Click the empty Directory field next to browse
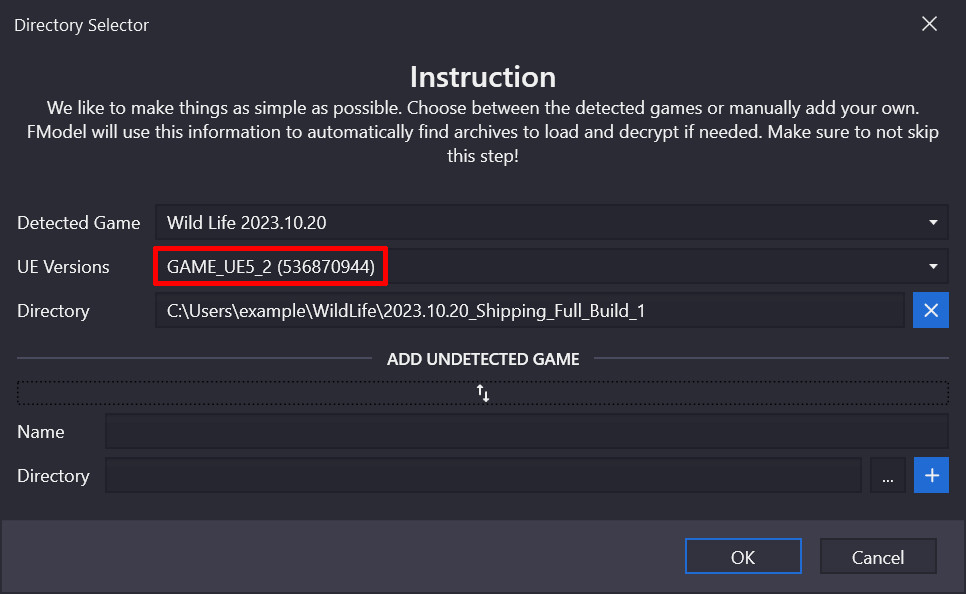 pyautogui.click(x=483, y=476)
